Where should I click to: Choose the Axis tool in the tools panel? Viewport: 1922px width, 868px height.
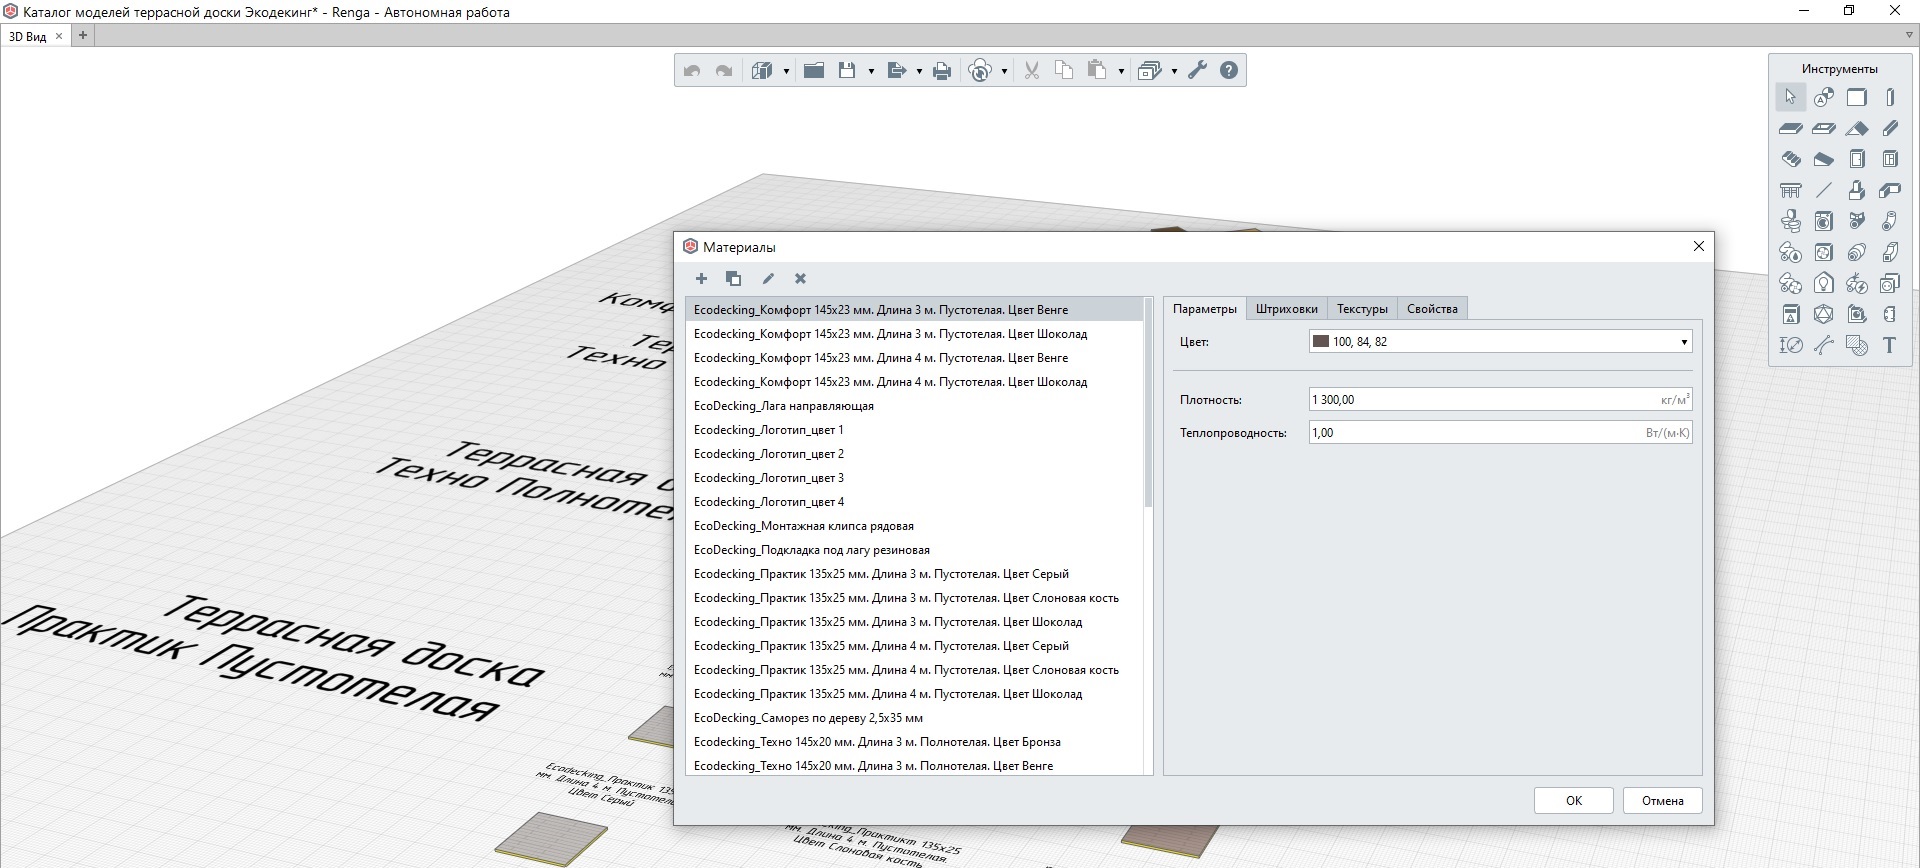point(1824,97)
